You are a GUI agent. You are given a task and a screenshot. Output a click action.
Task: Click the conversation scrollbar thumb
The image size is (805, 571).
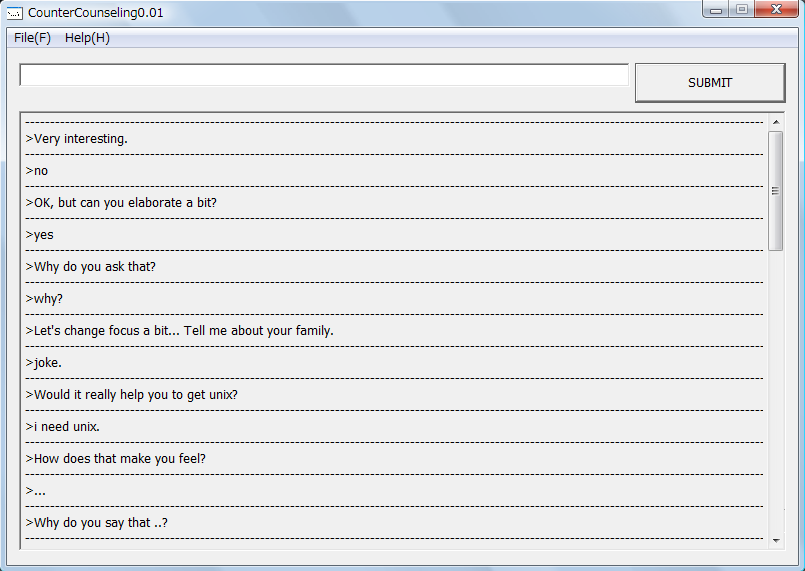(x=776, y=190)
